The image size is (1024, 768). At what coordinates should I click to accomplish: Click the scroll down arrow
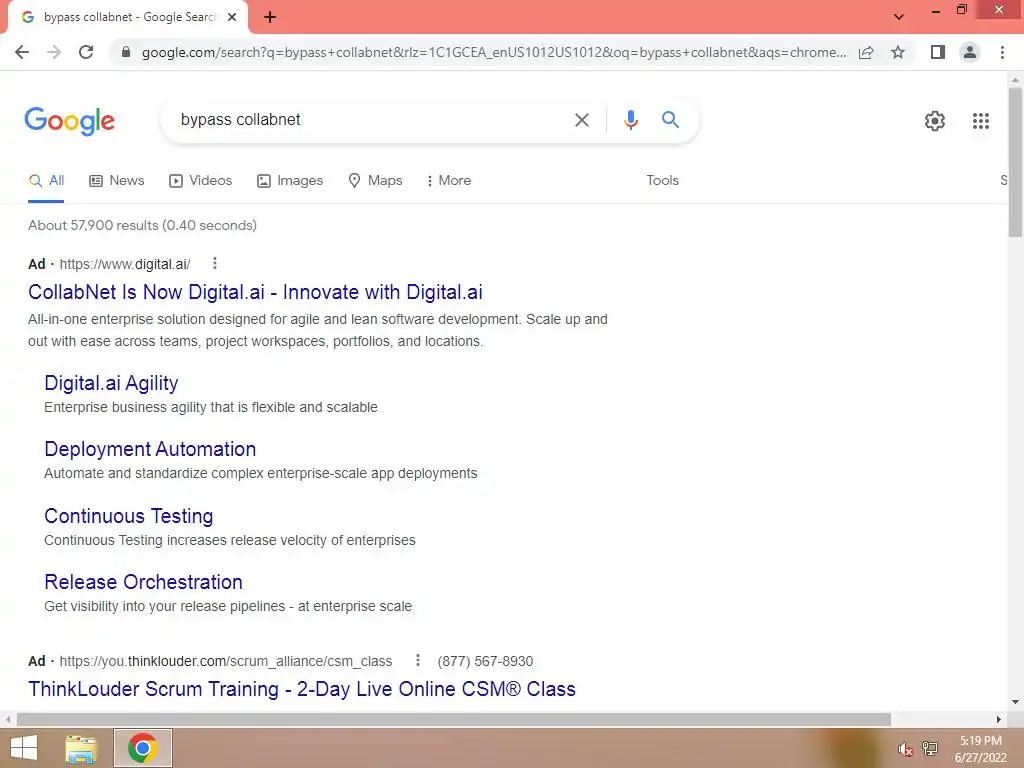1015,703
